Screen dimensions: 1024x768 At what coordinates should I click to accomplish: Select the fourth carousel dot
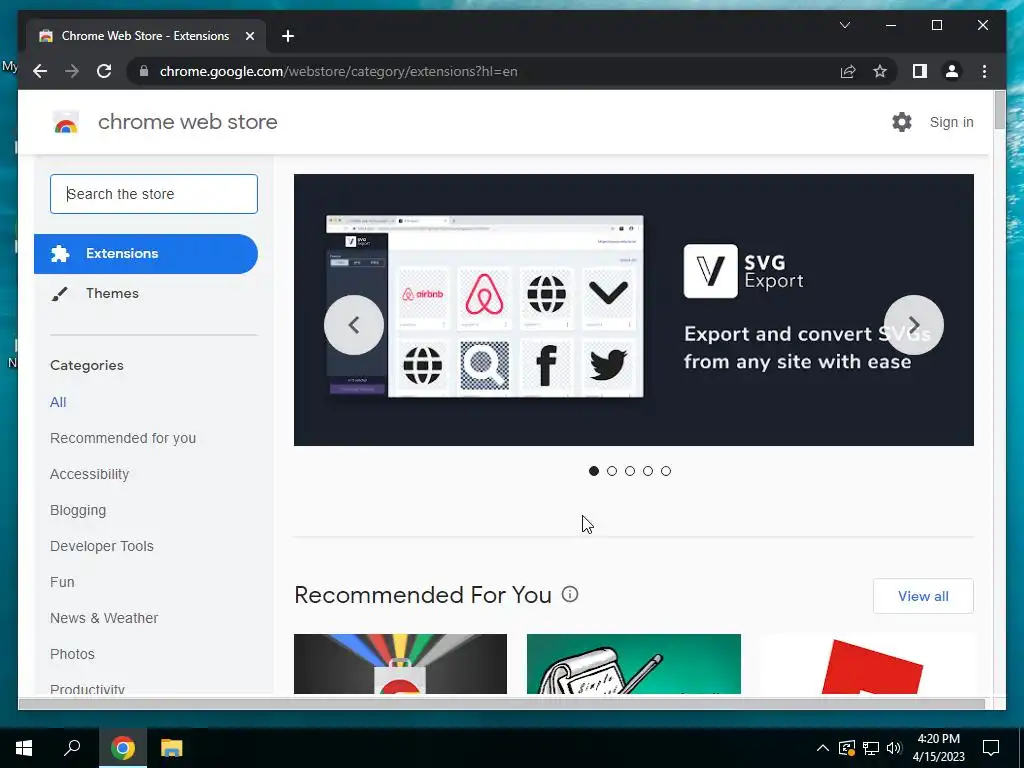pos(648,471)
